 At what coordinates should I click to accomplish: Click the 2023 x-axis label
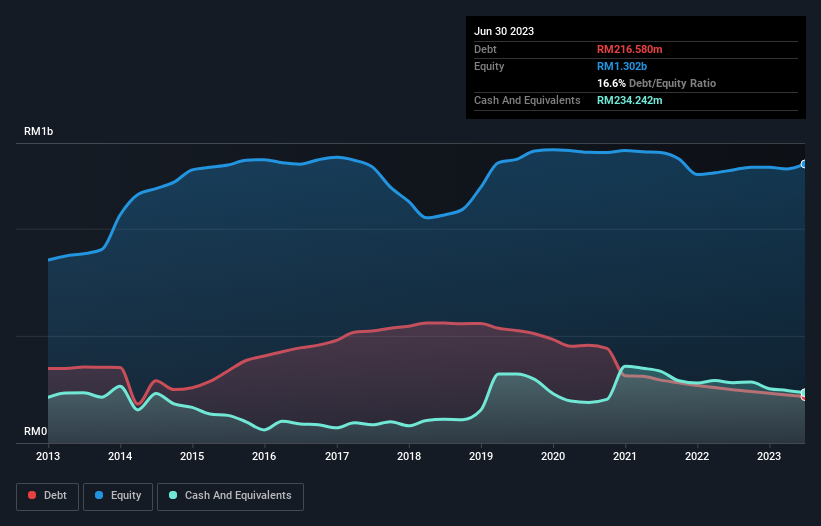point(769,457)
